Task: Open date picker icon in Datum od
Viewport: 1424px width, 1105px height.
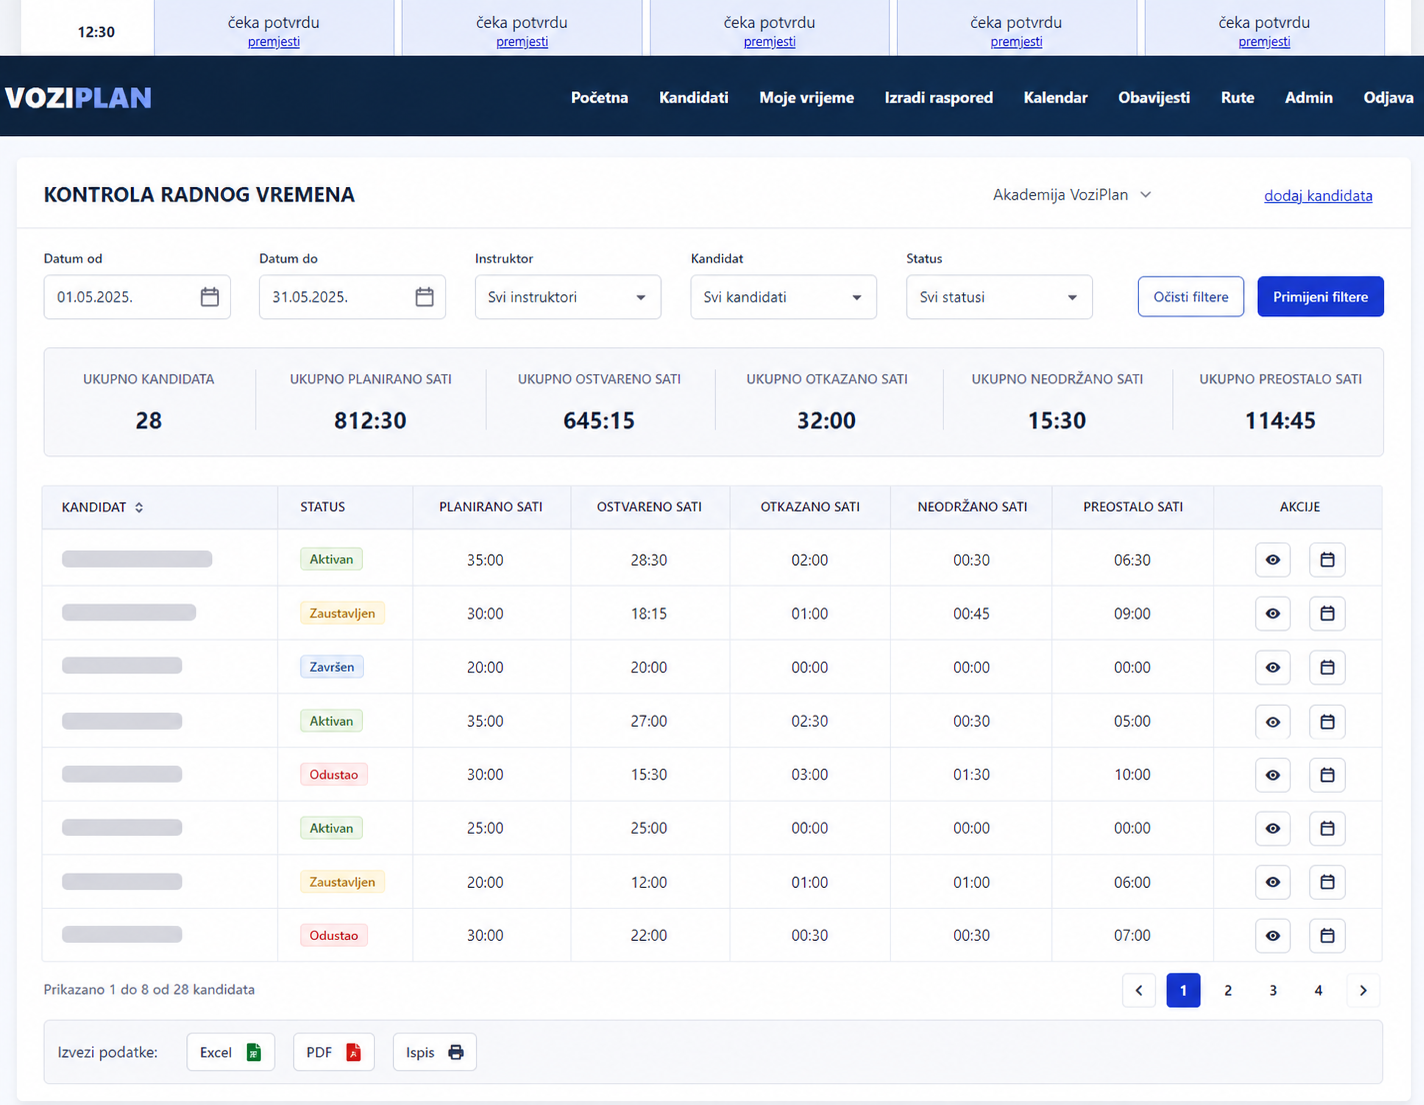Action: point(209,297)
